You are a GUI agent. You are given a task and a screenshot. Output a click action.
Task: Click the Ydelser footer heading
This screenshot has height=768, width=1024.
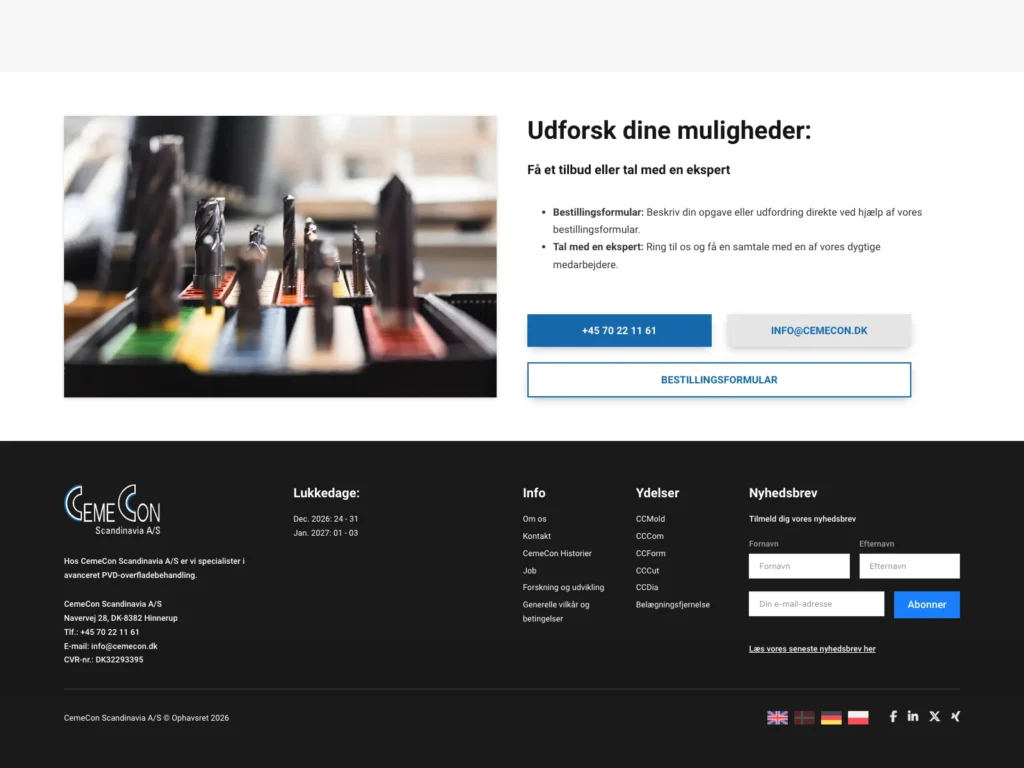[658, 493]
